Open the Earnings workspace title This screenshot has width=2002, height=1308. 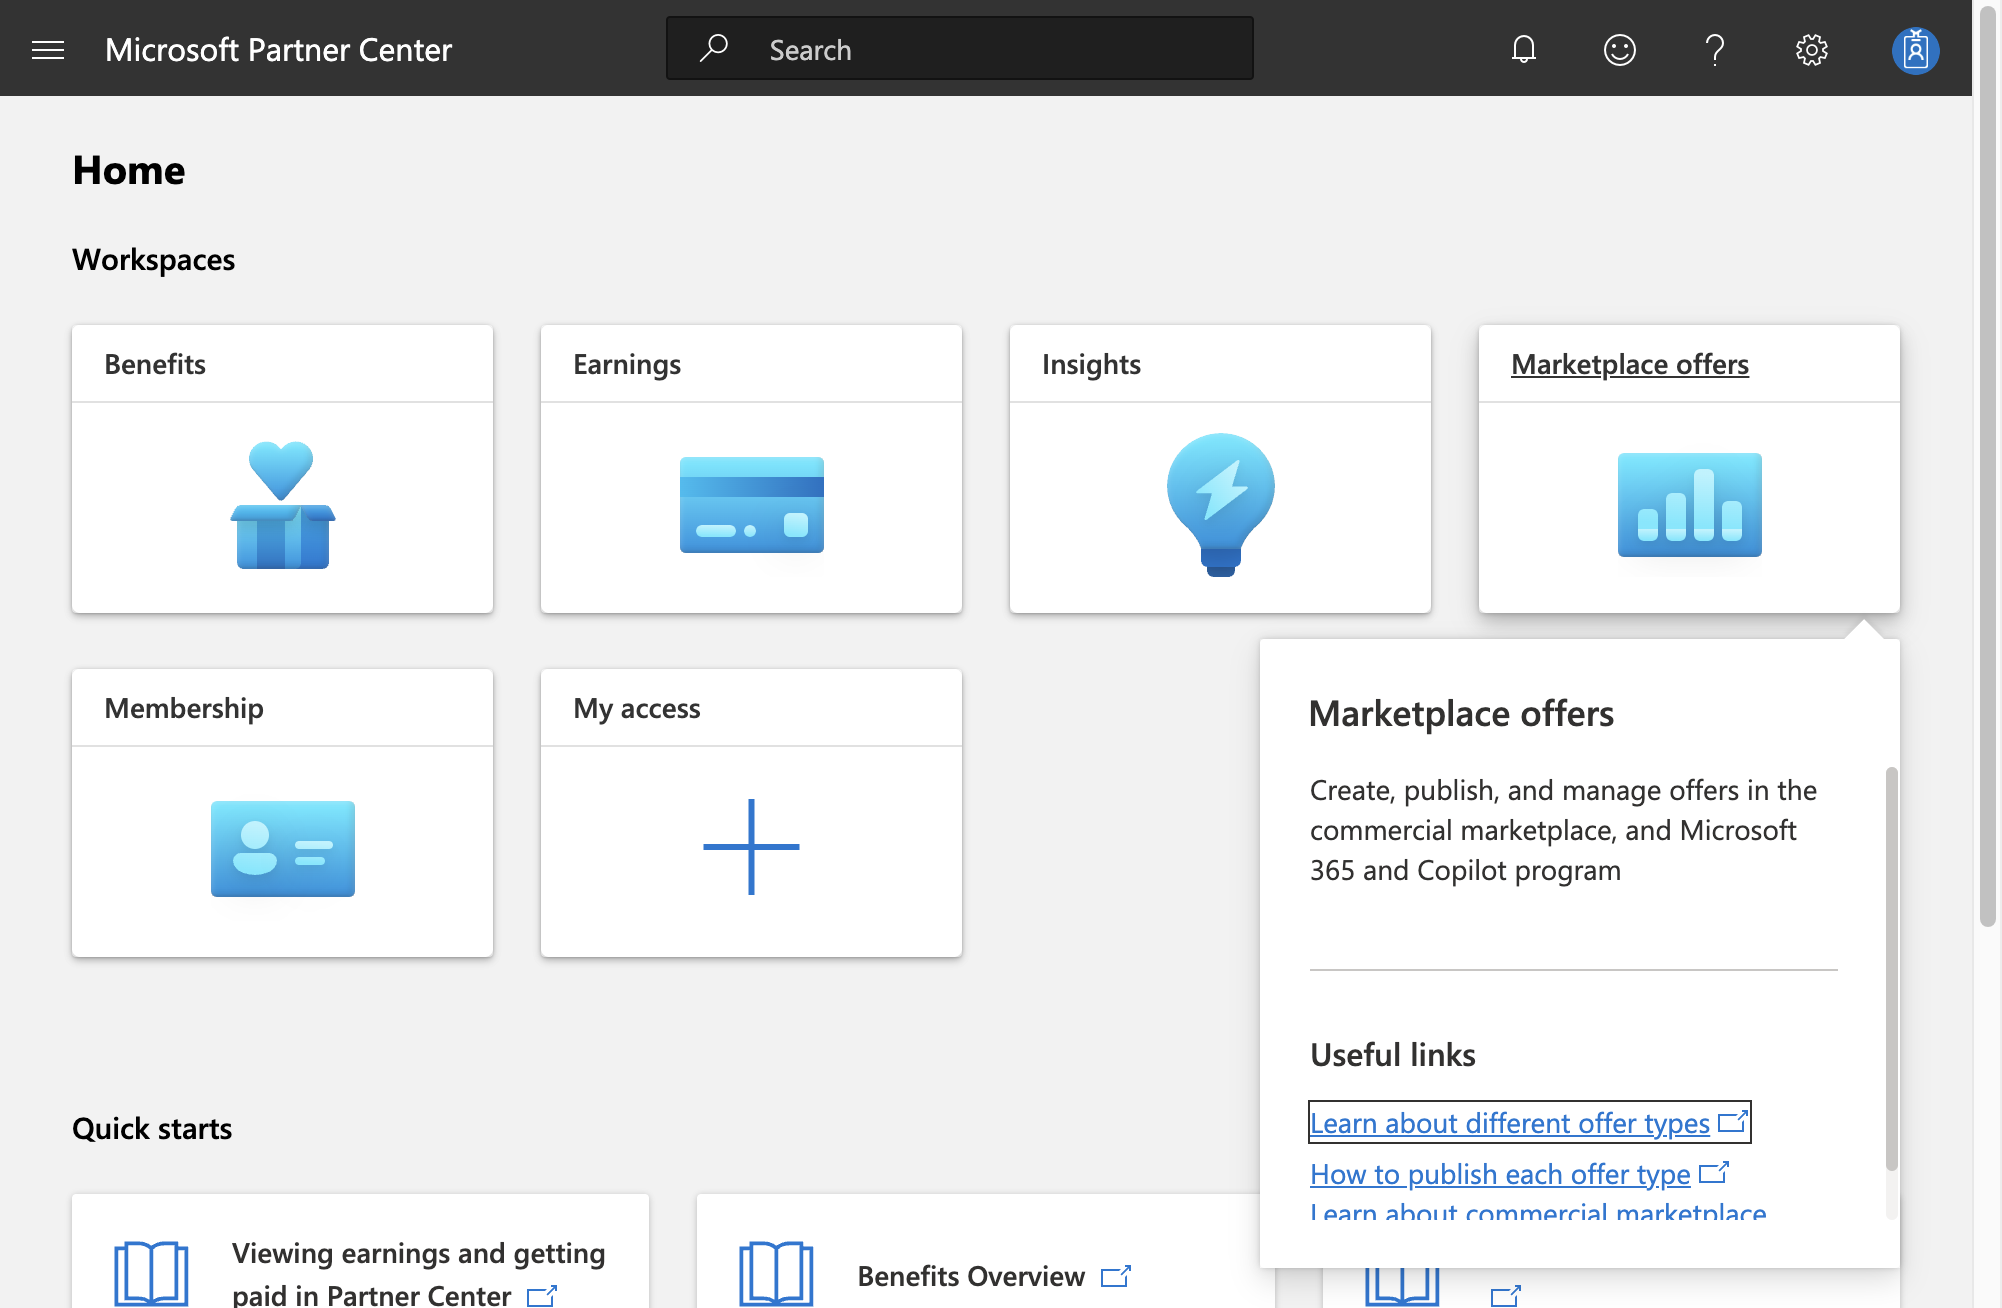coord(627,364)
